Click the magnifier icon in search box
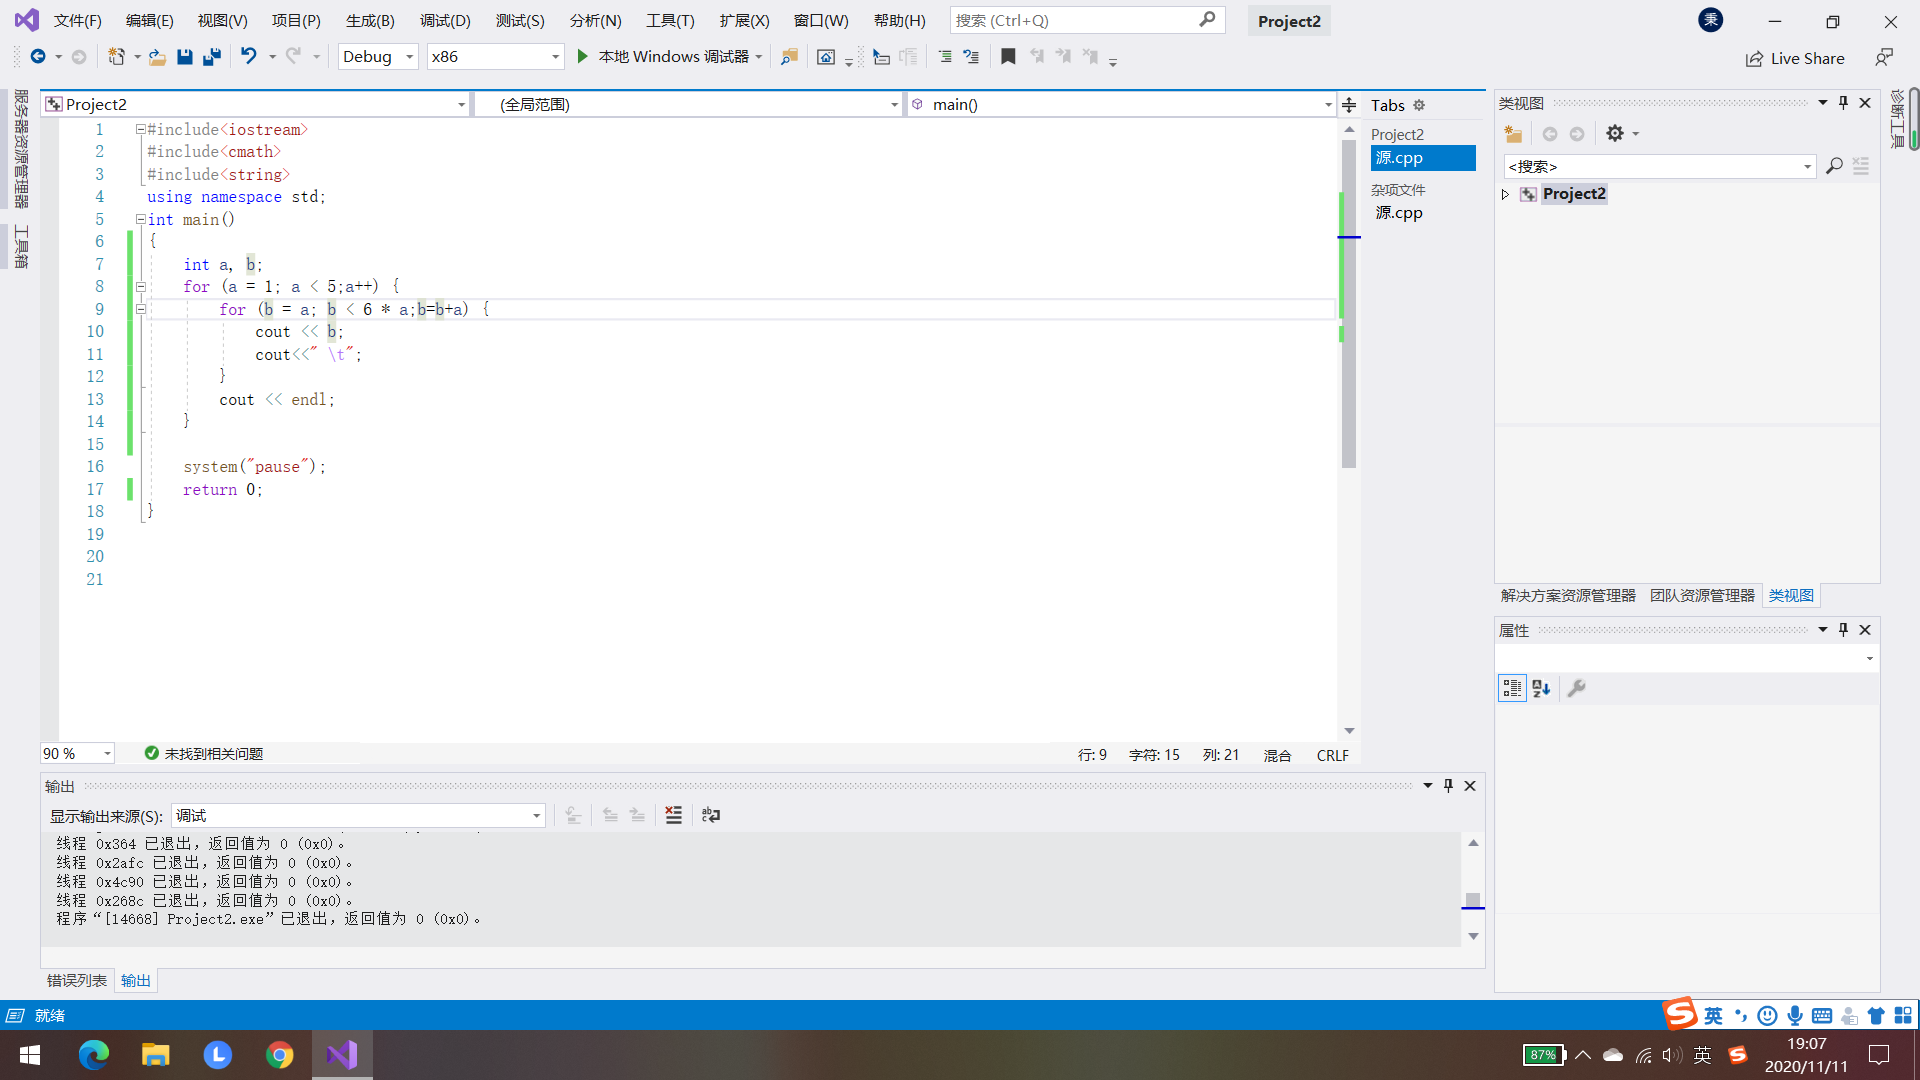 [x=1207, y=20]
